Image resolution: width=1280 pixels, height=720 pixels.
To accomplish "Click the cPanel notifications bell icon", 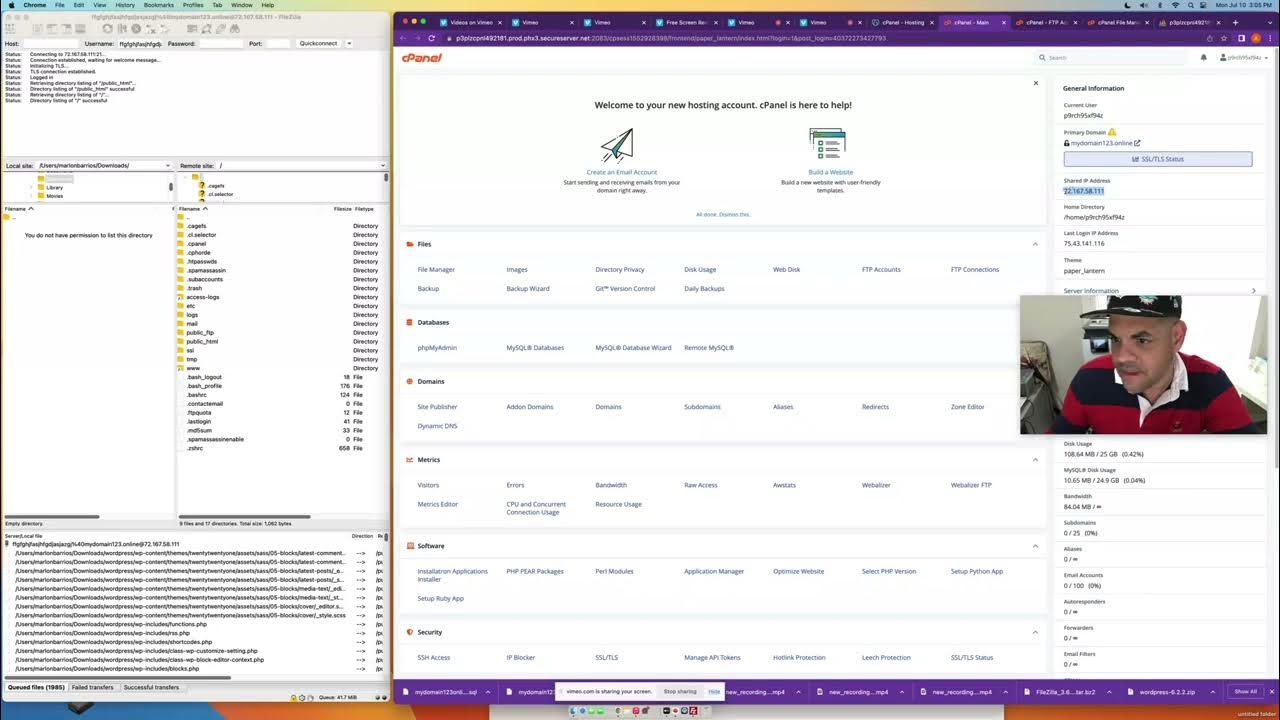I will point(1203,58).
